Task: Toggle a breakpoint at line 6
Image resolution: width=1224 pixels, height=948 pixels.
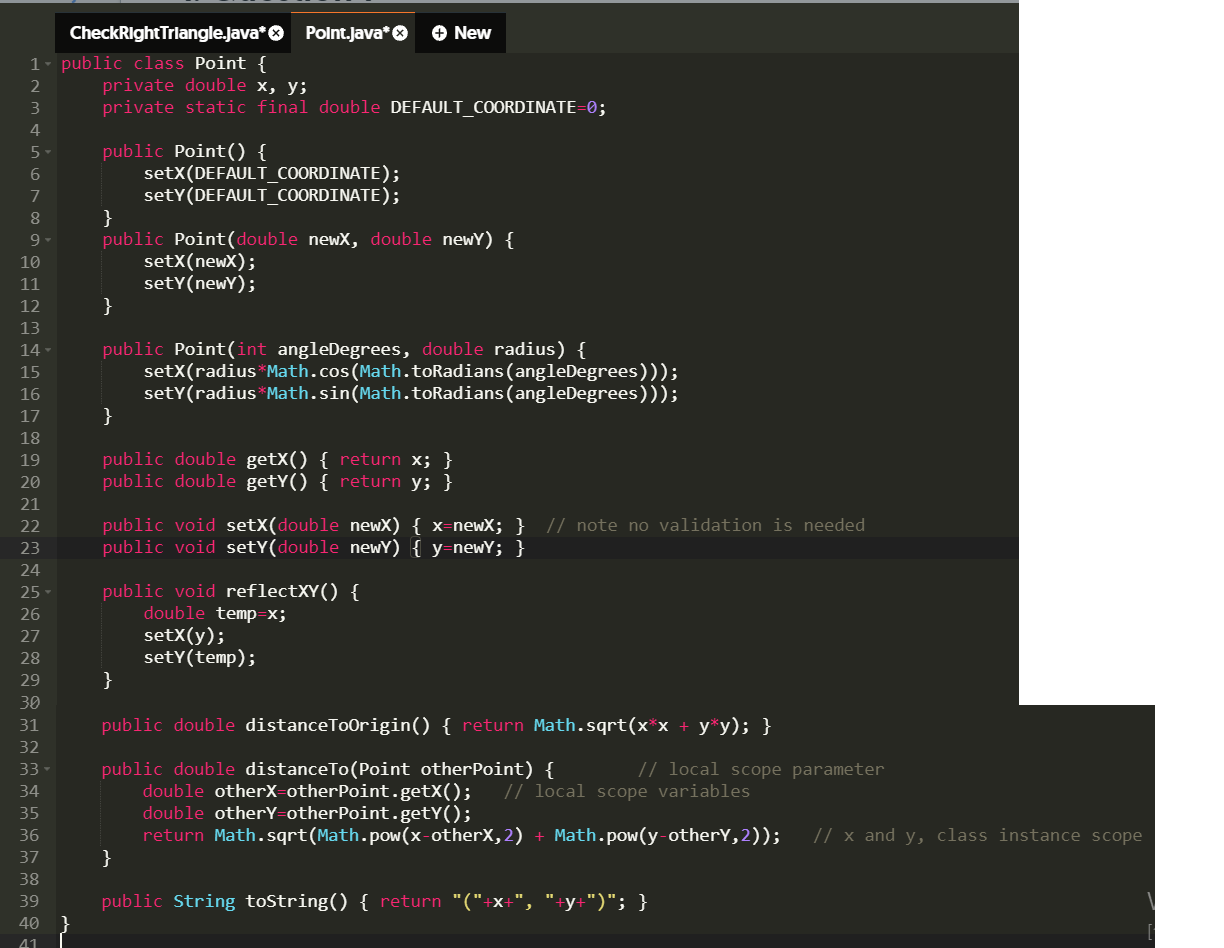Action: click(x=34, y=173)
